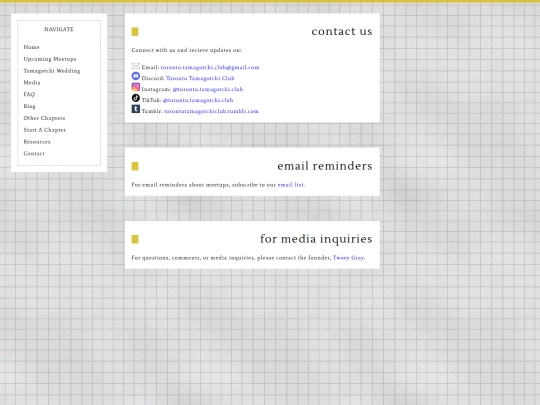Click the 'contact us' heading
The height and width of the screenshot is (405, 540).
pyautogui.click(x=342, y=31)
